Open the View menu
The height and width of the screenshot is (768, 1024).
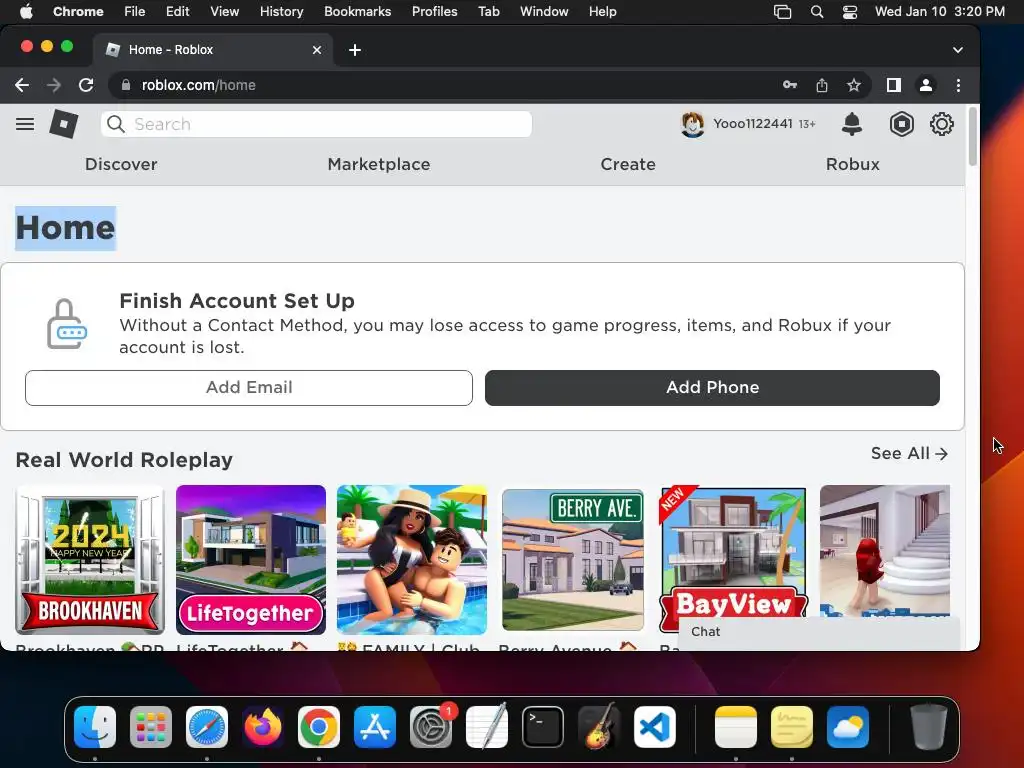pyautogui.click(x=224, y=12)
